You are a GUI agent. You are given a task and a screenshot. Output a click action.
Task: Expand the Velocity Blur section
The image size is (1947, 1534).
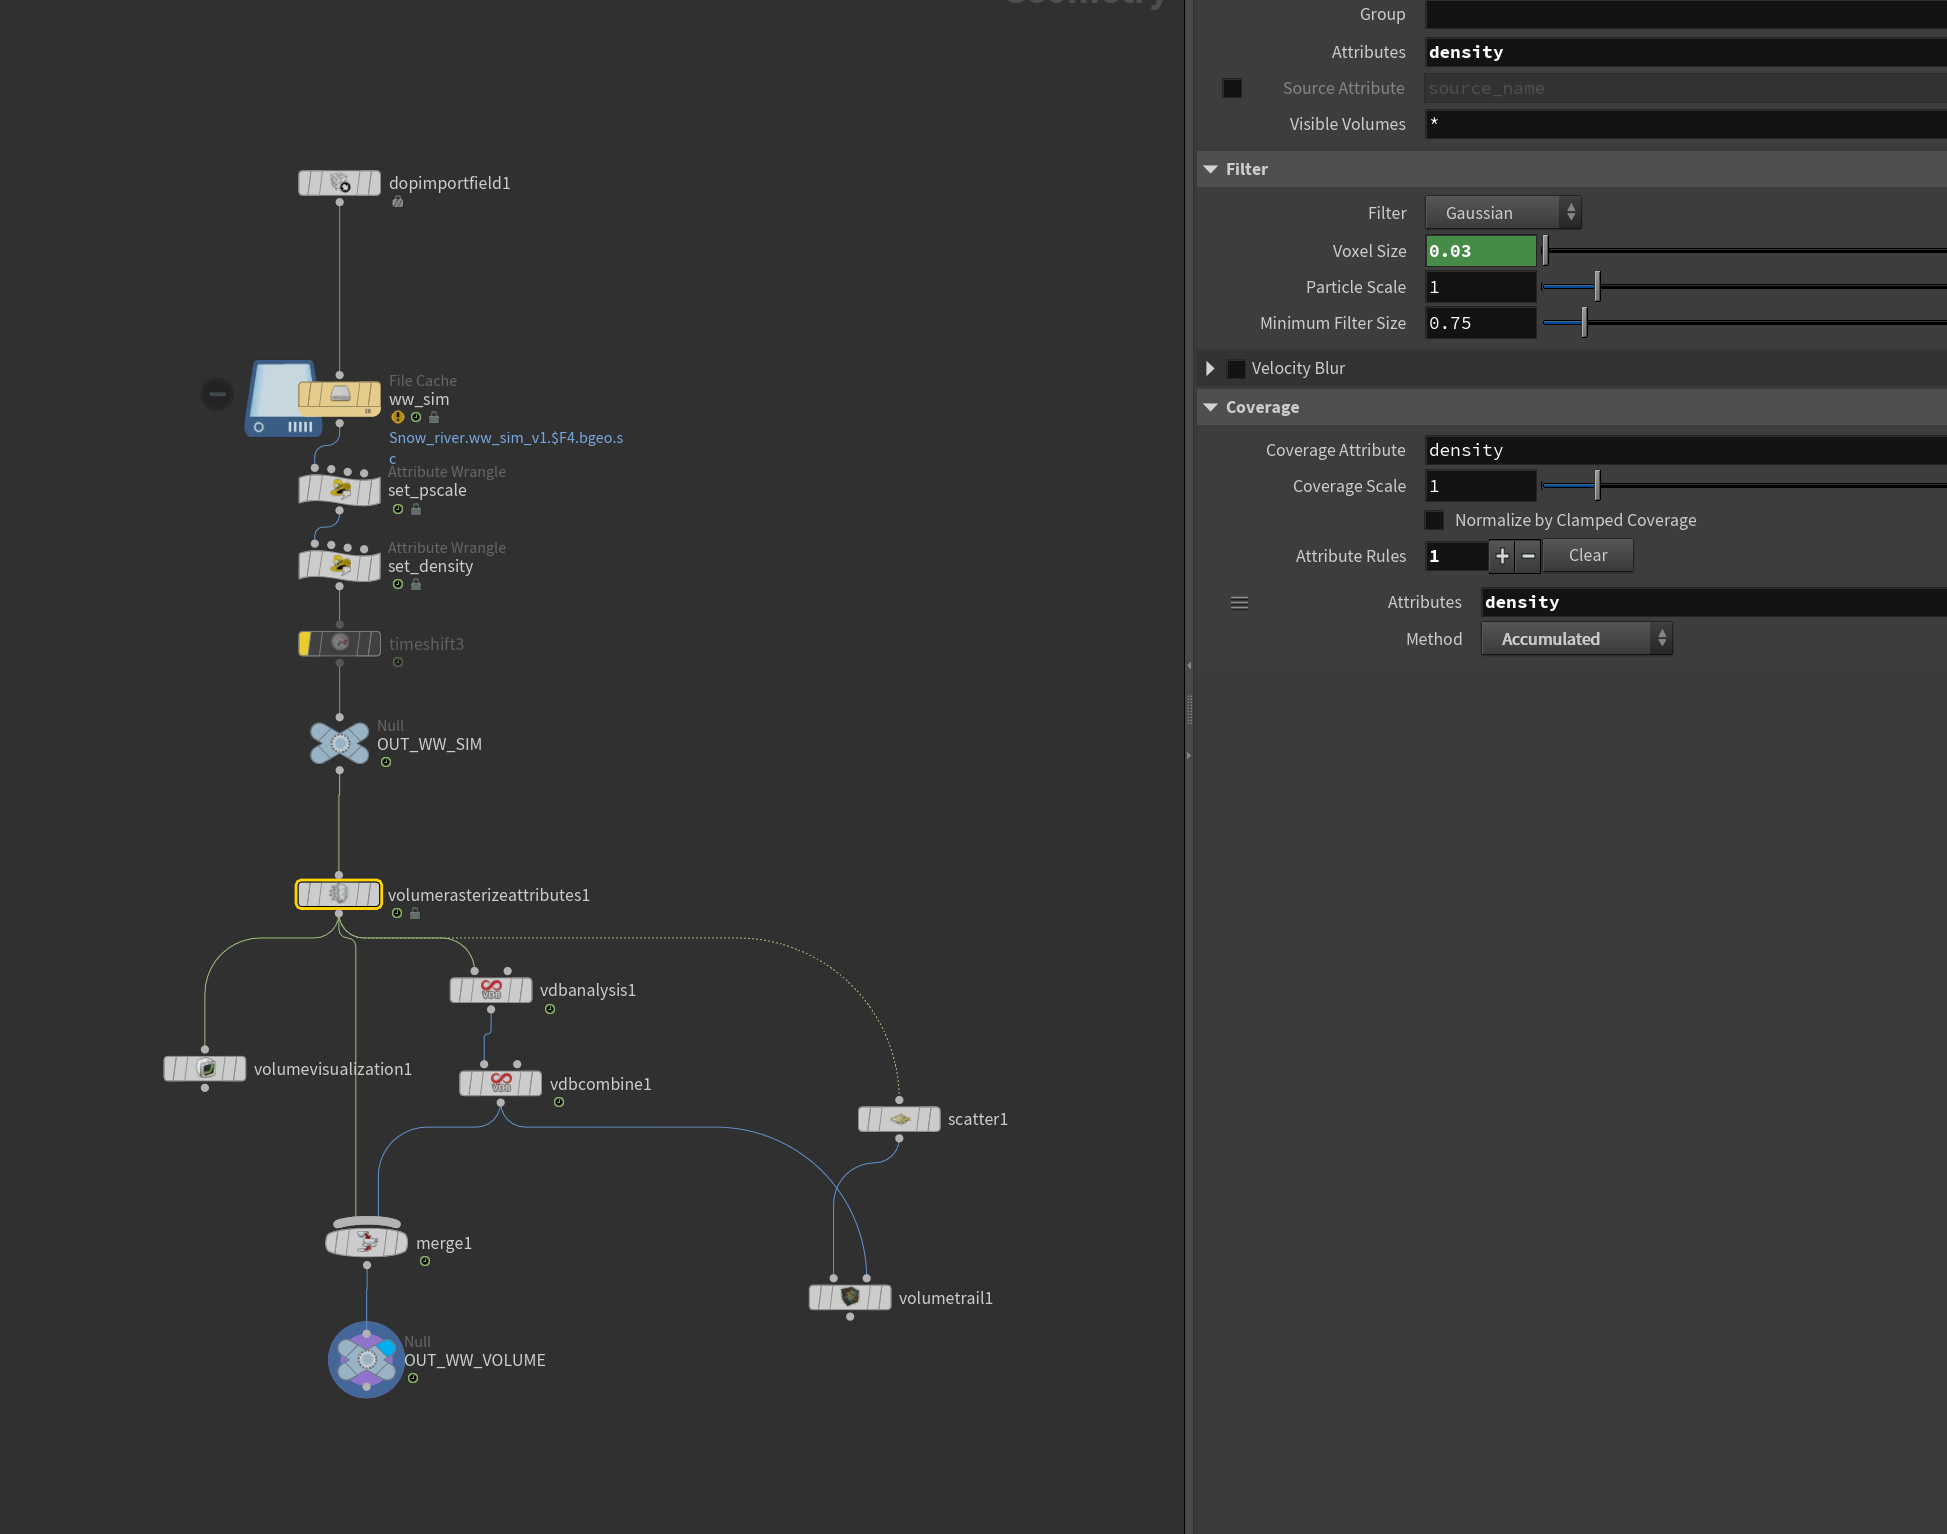1210,368
